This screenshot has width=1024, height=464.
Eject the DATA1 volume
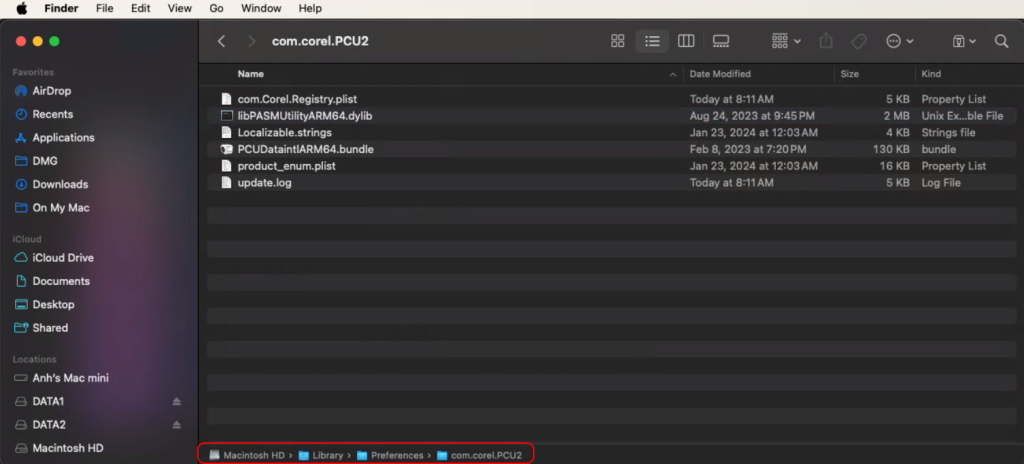[x=177, y=402]
